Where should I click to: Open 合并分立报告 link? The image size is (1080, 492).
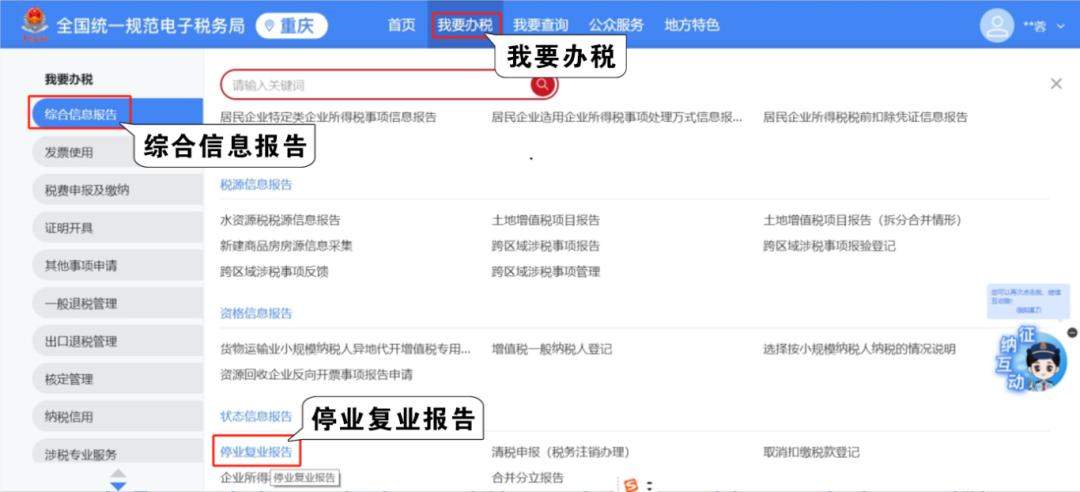tap(528, 478)
